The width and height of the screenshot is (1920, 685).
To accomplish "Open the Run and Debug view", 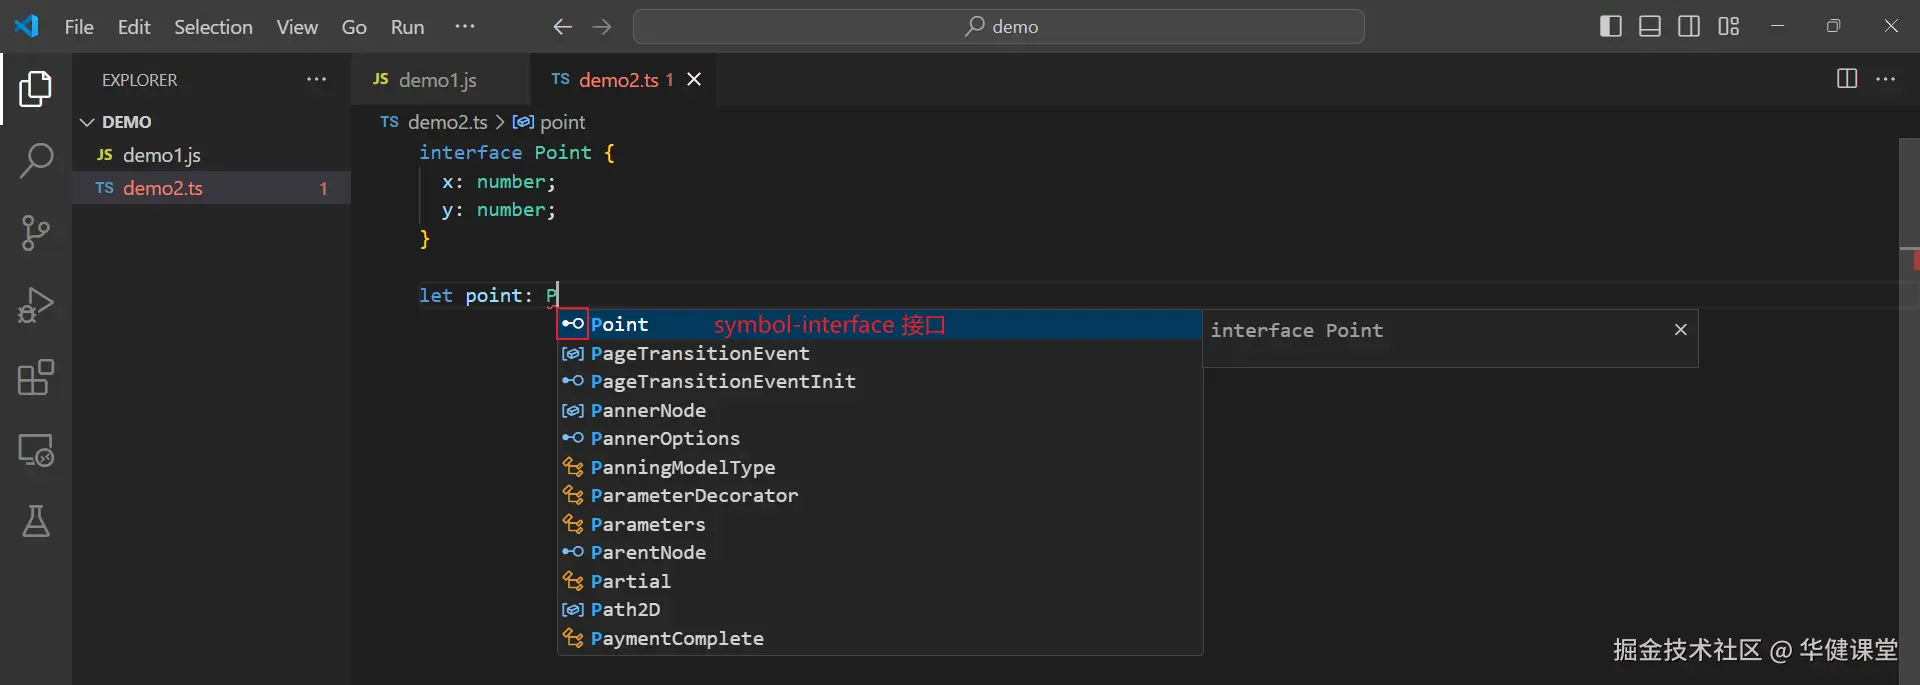I will coord(36,305).
